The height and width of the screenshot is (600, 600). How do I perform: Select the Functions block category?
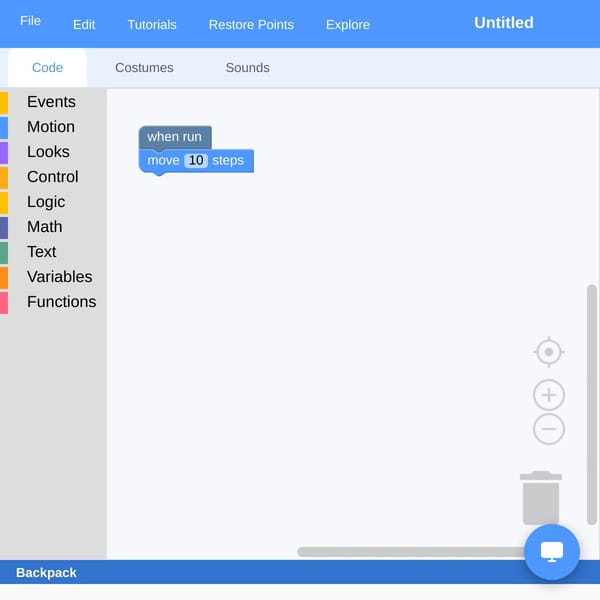click(53, 302)
